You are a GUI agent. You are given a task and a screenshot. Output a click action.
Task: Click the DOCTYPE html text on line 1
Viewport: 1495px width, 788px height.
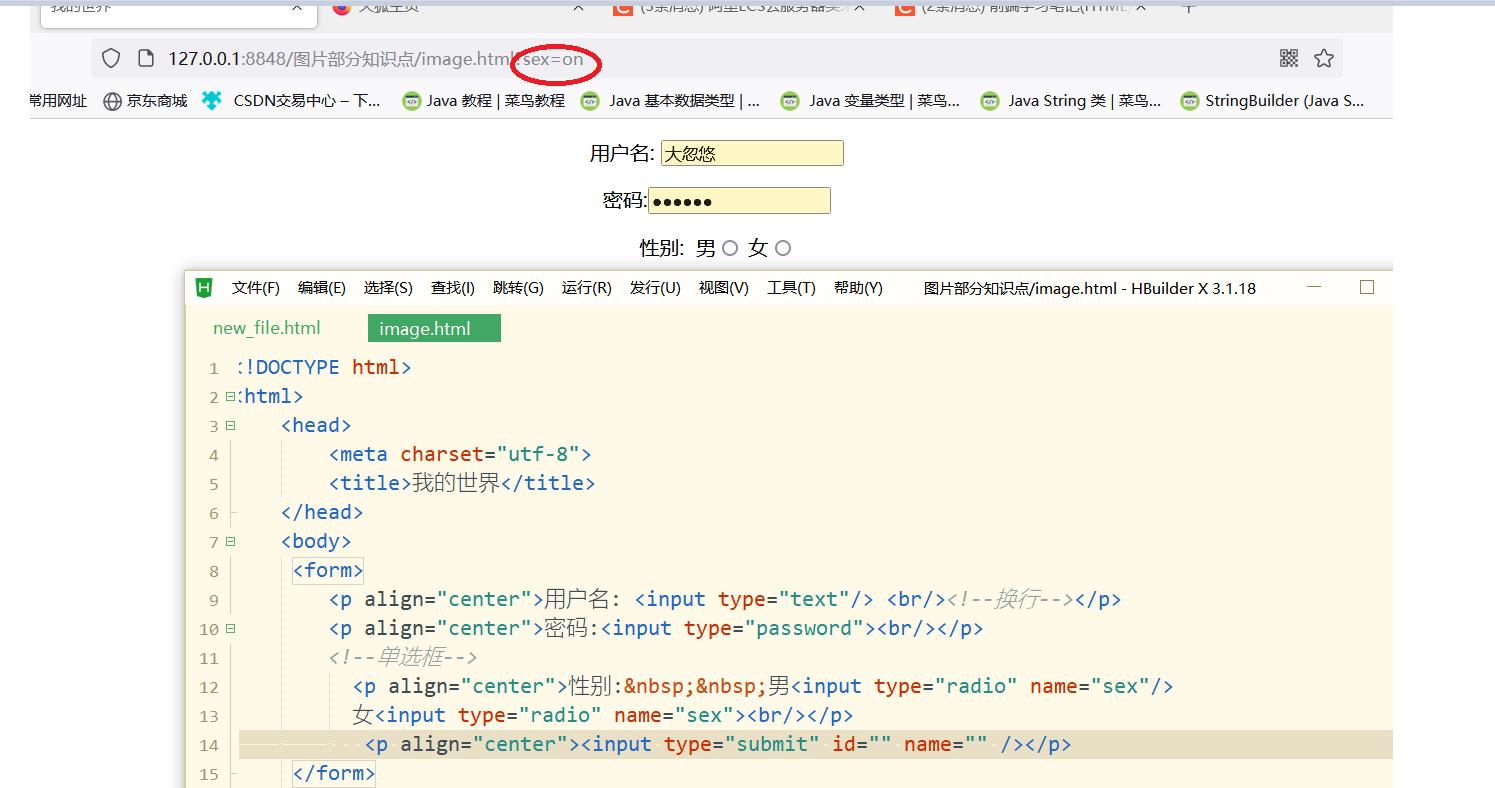[325, 367]
